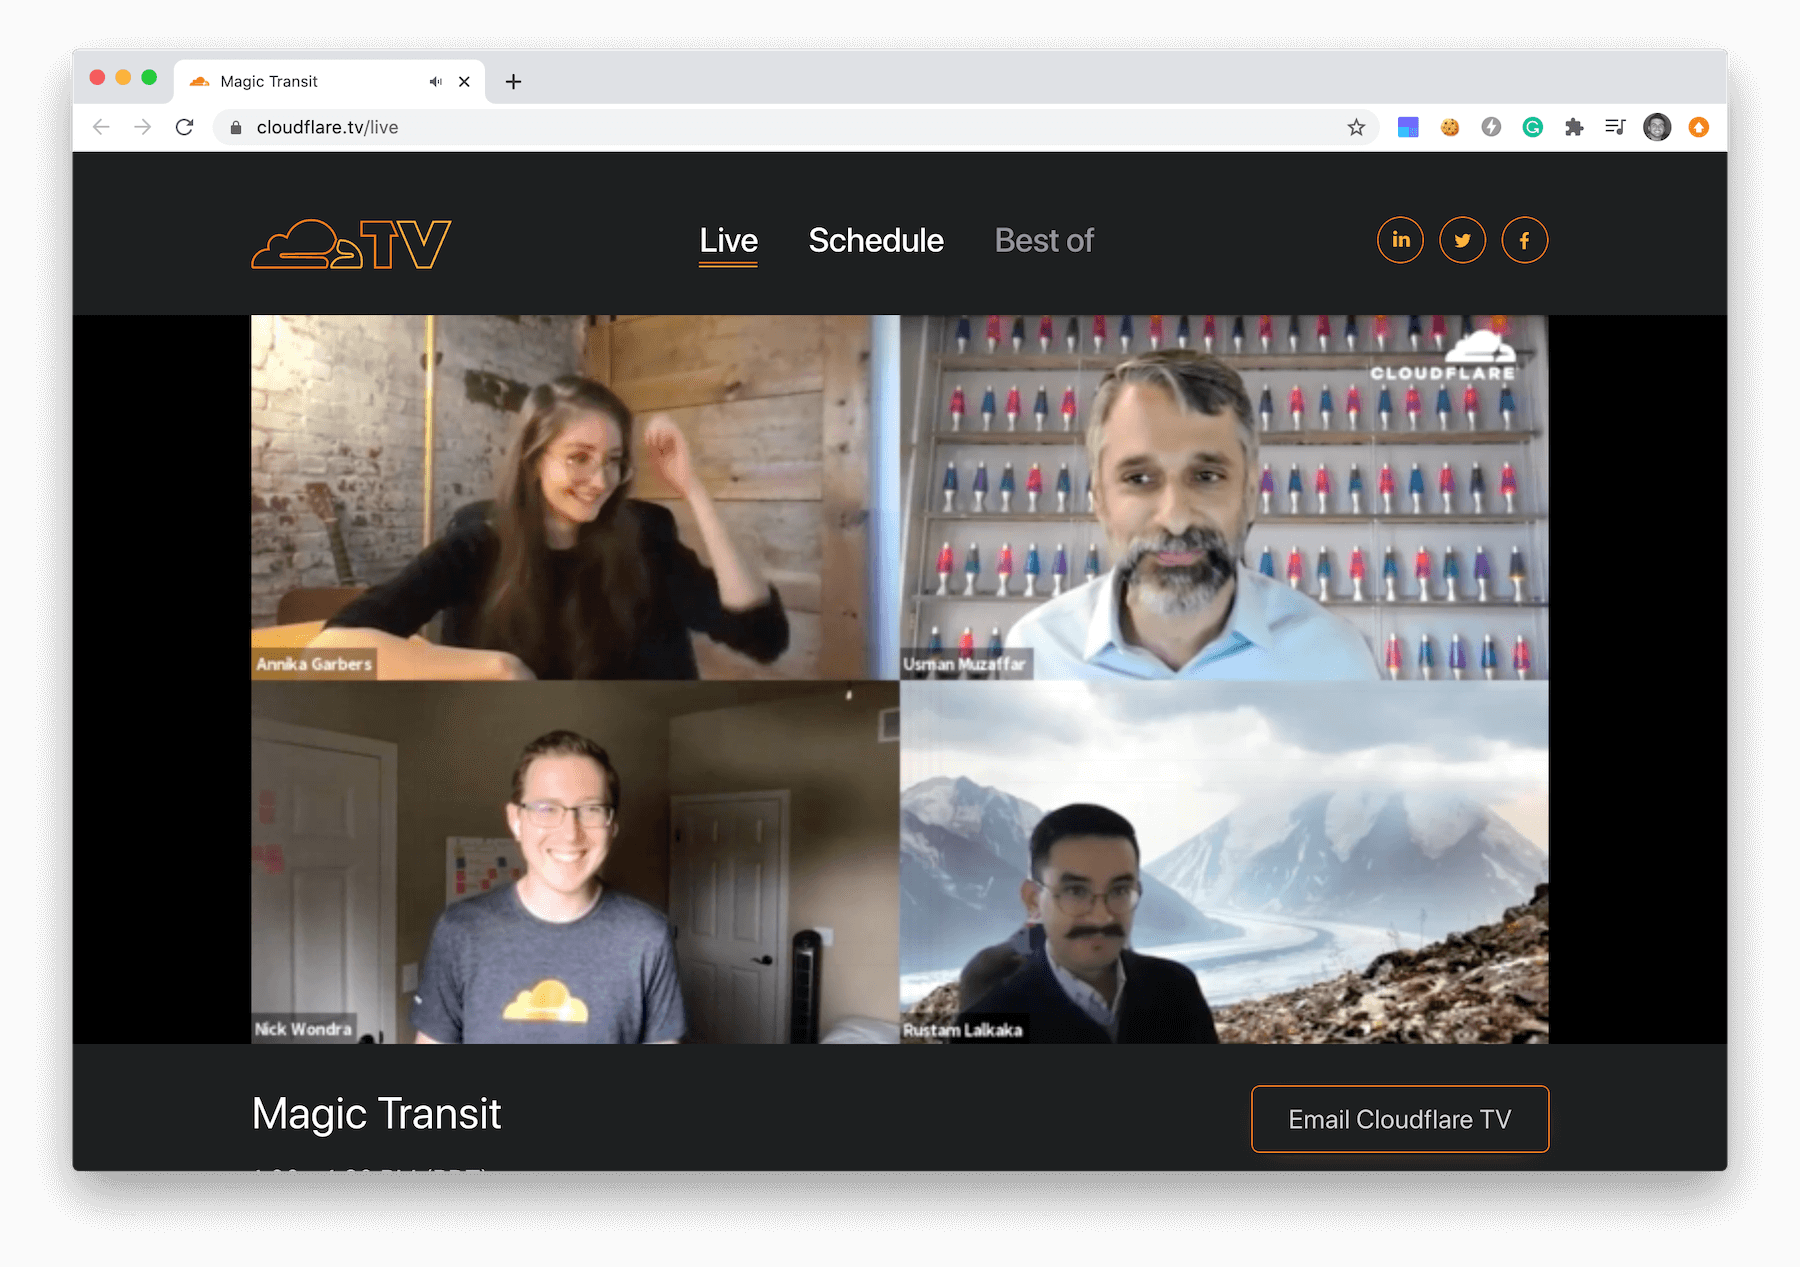Minimize the window with the yellow button
1800x1267 pixels.
pyautogui.click(x=123, y=78)
